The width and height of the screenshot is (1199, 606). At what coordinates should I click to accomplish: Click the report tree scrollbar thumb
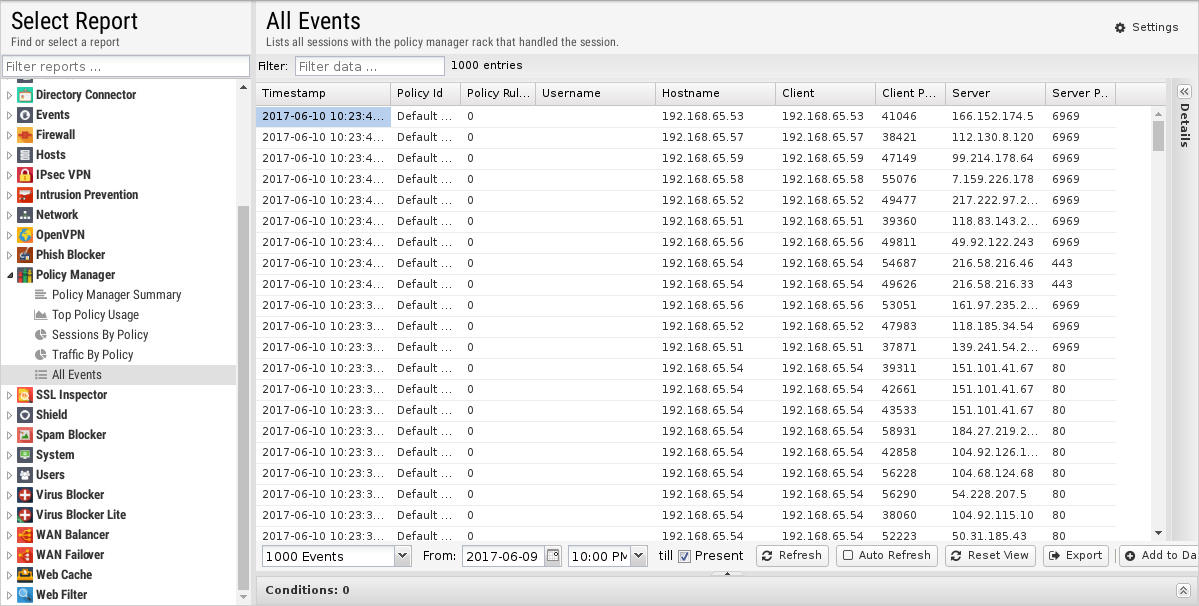(x=243, y=397)
